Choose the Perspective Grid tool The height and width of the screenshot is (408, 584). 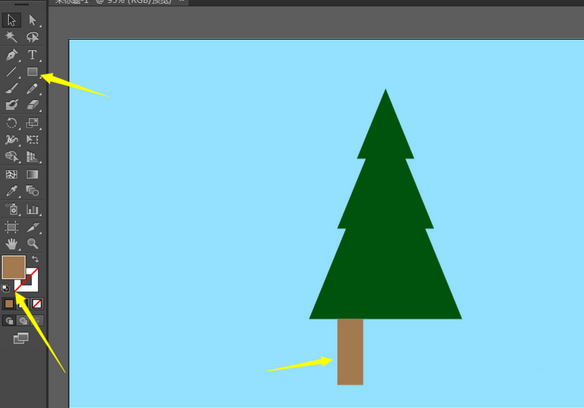(x=32, y=156)
